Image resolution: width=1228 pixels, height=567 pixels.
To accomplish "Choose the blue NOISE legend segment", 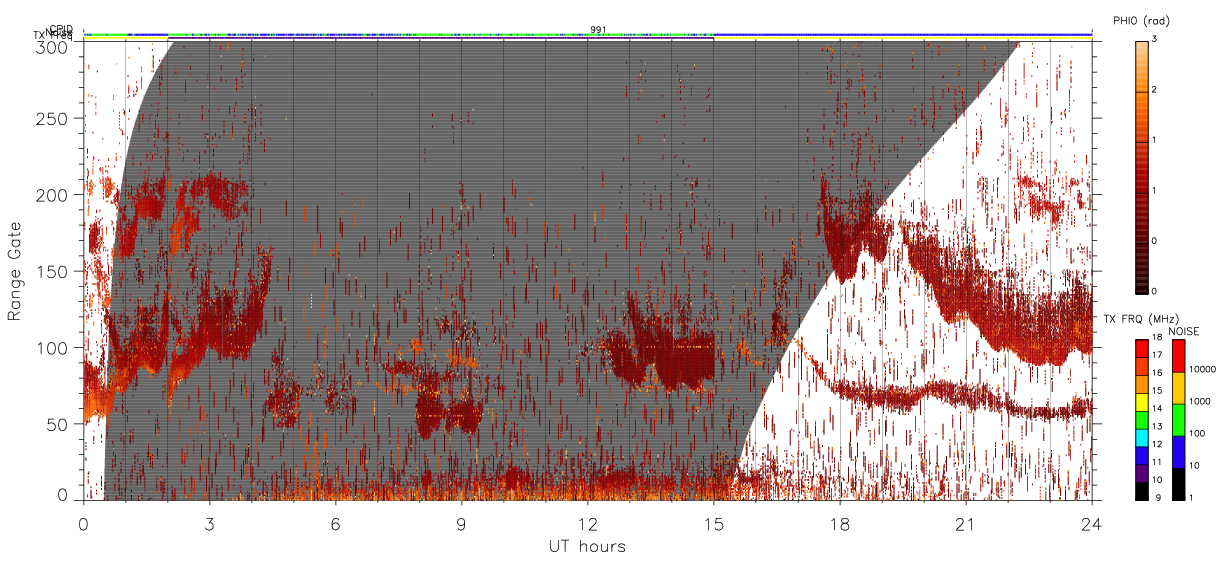I will (x=1178, y=452).
